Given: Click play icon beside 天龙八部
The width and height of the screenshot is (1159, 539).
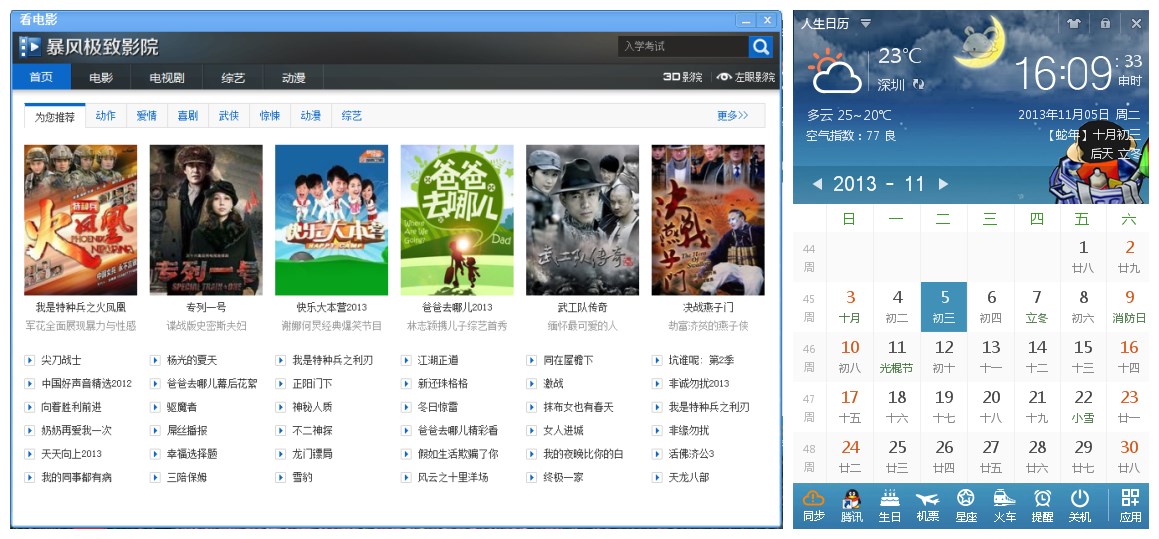Looking at the screenshot, I should coord(657,478).
